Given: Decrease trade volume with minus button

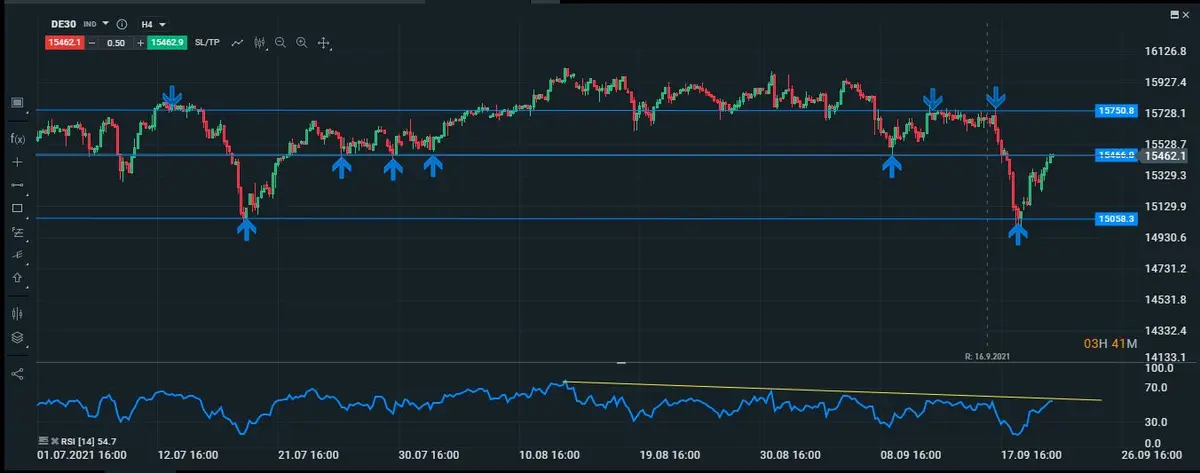Looking at the screenshot, I should [x=92, y=43].
